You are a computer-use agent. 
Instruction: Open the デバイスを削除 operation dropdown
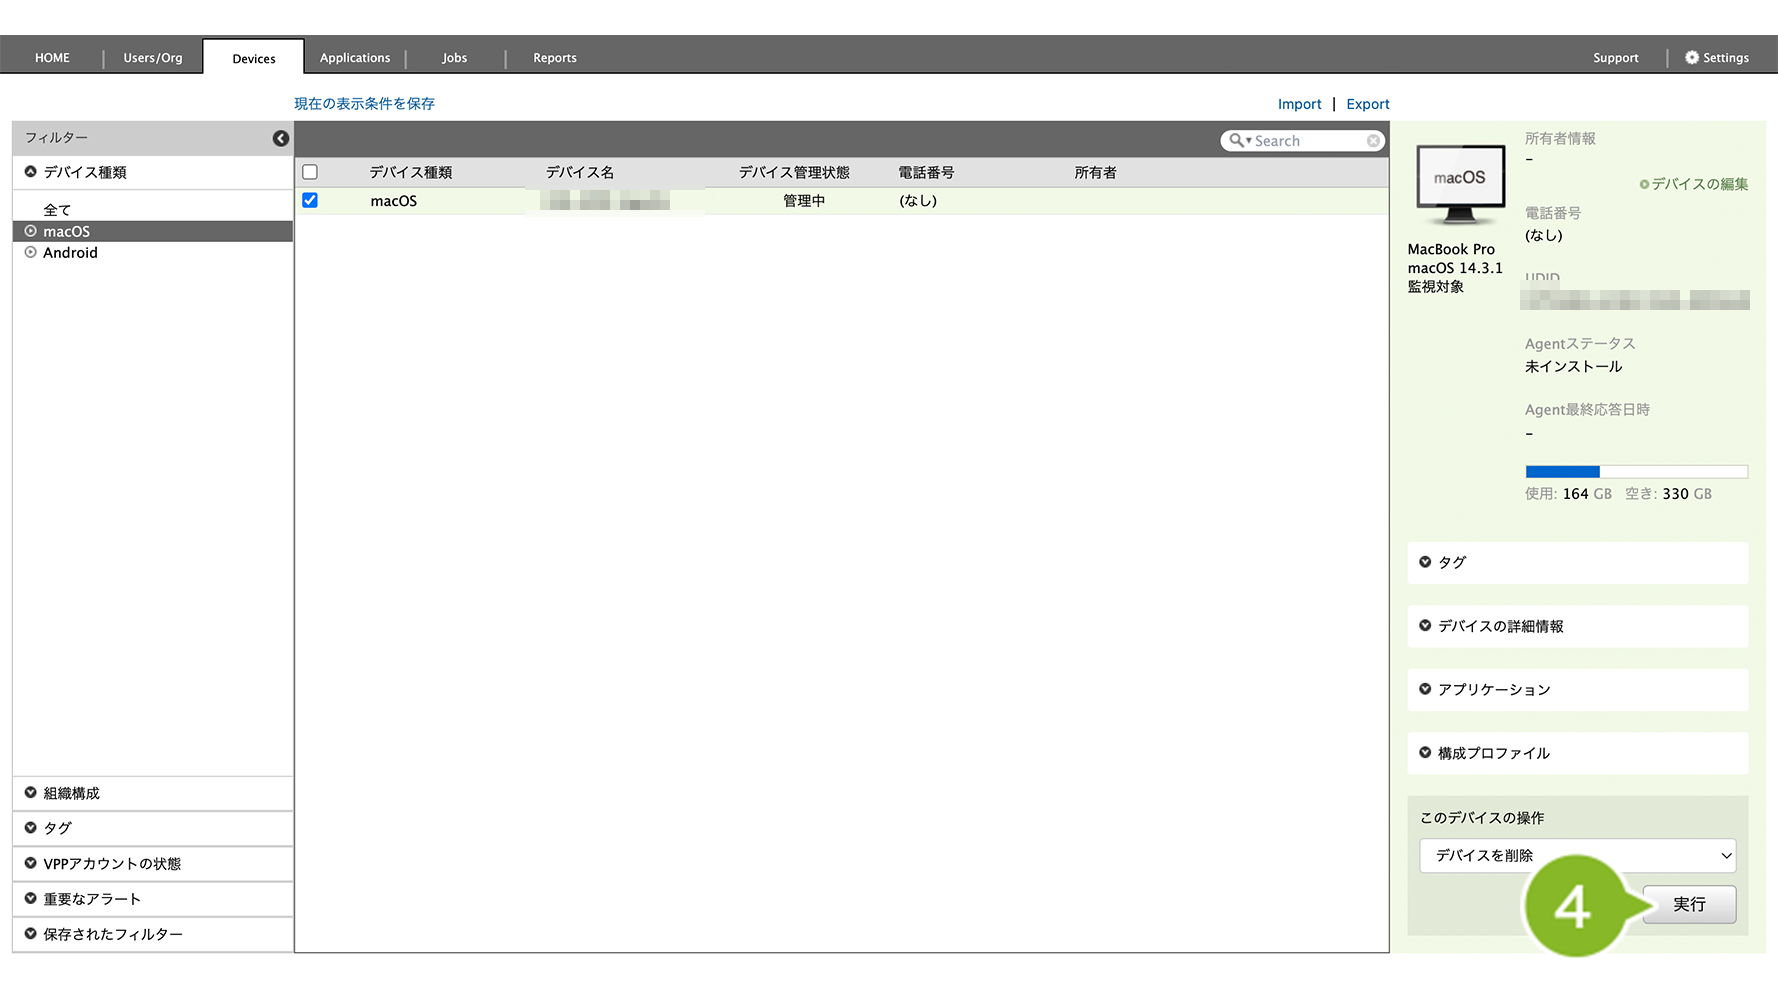pyautogui.click(x=1577, y=855)
